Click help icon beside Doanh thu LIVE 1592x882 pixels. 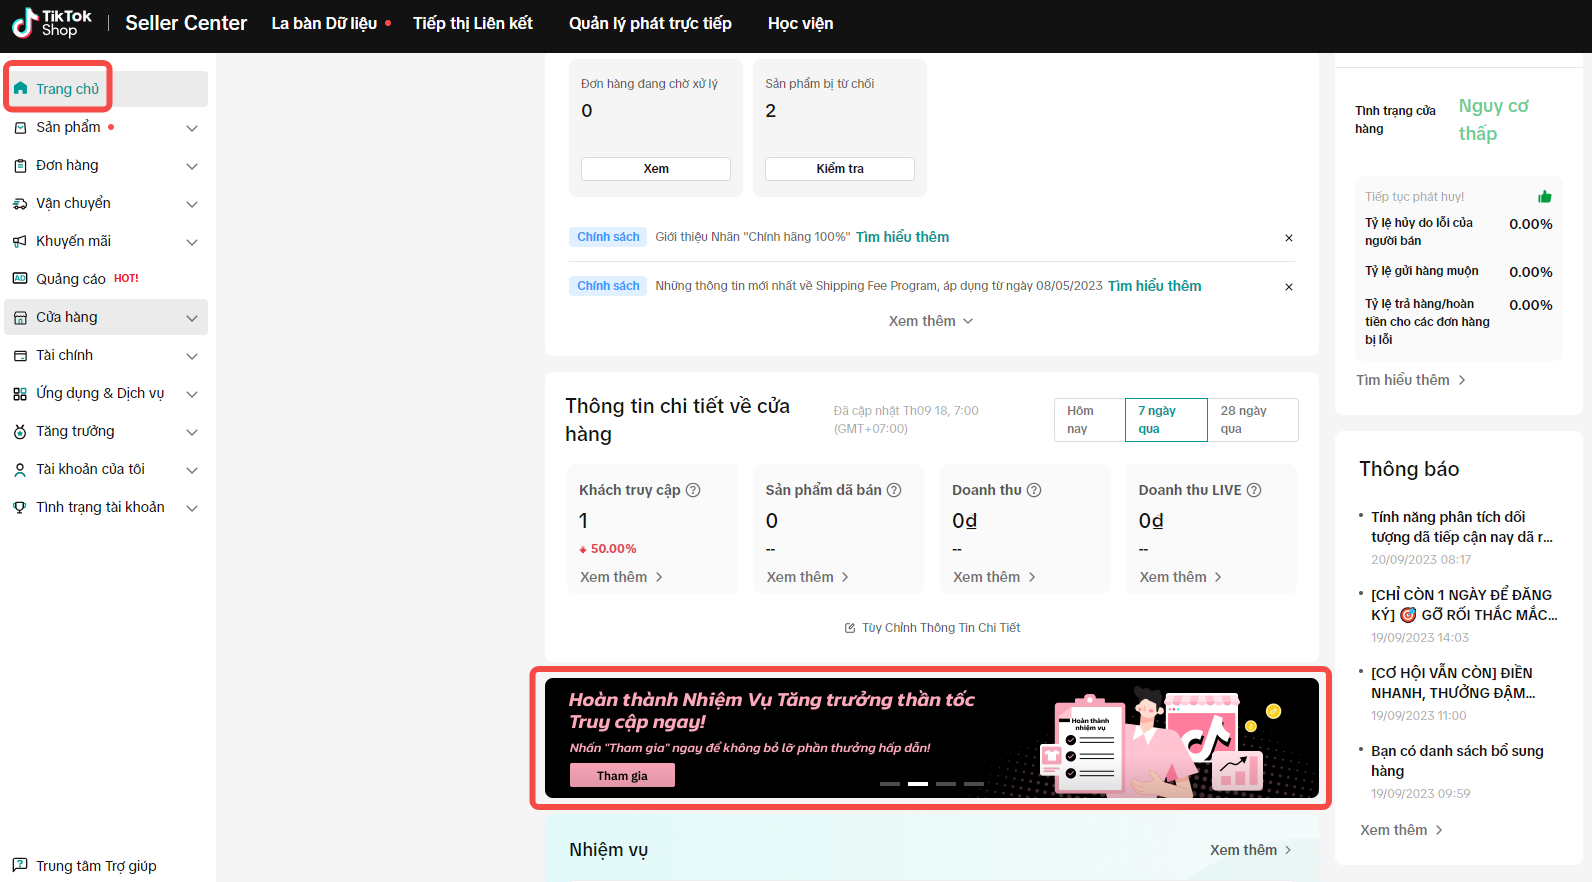tap(1254, 490)
